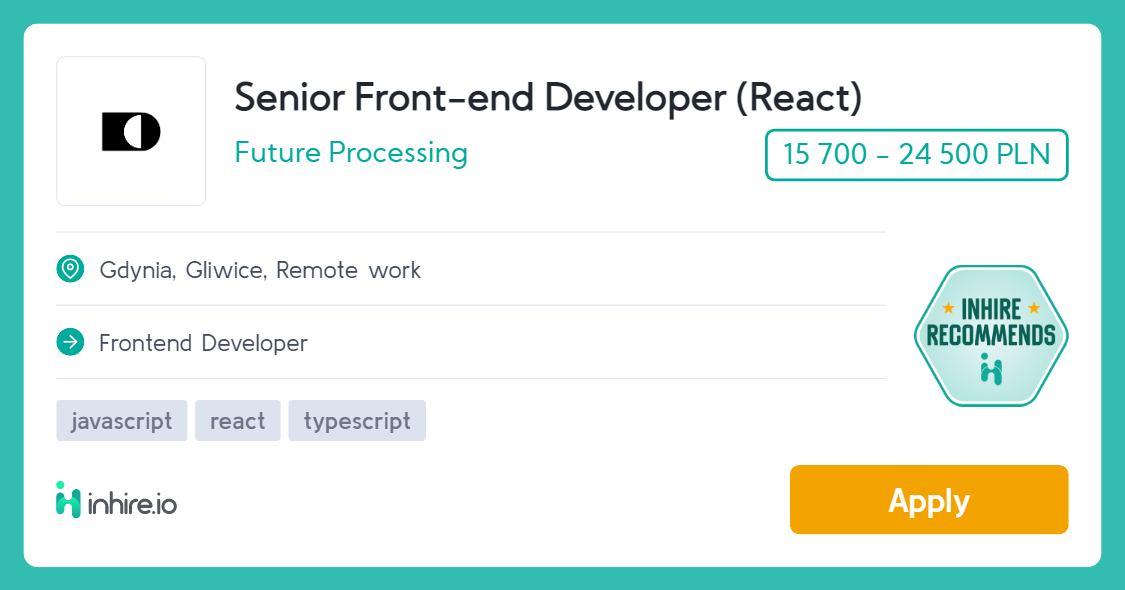
Task: Select the typescript skill tag
Action: tap(357, 421)
